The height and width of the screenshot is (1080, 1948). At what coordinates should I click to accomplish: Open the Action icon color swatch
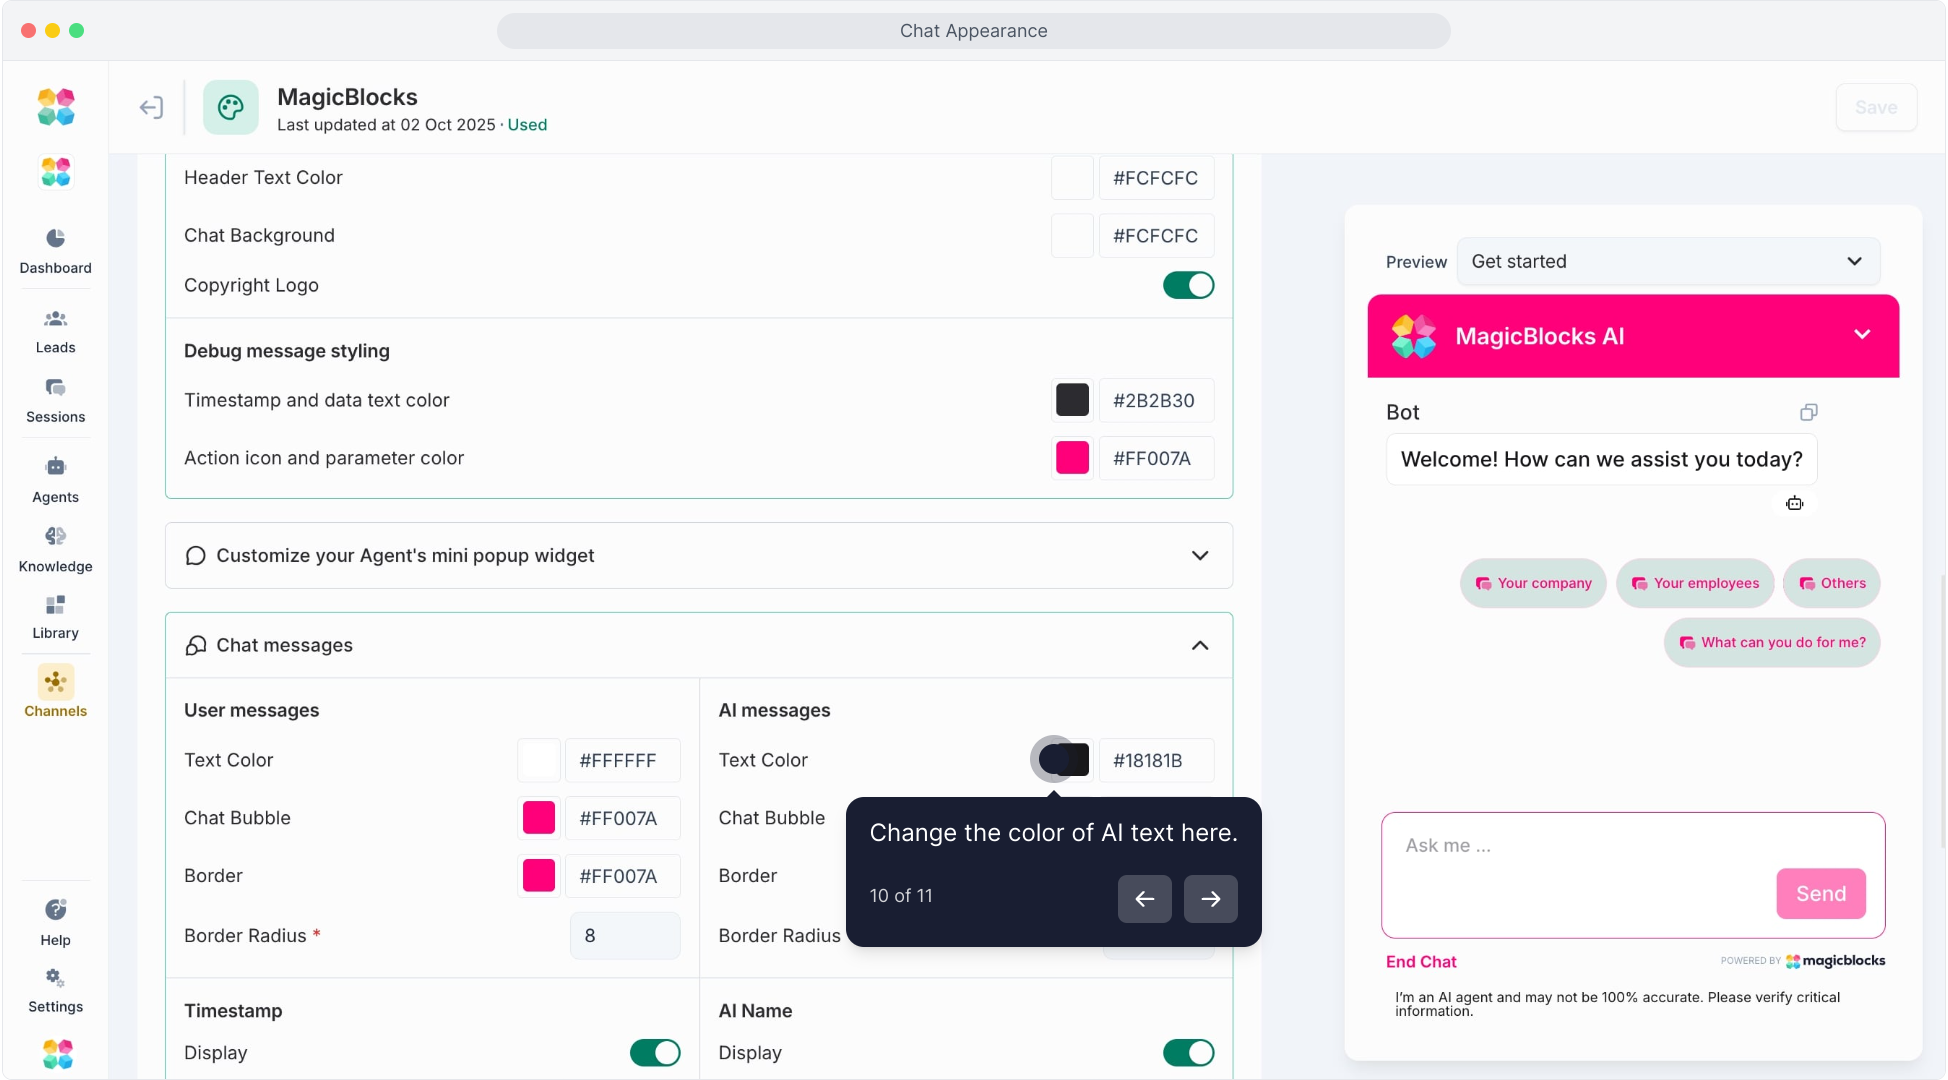[x=1072, y=458]
